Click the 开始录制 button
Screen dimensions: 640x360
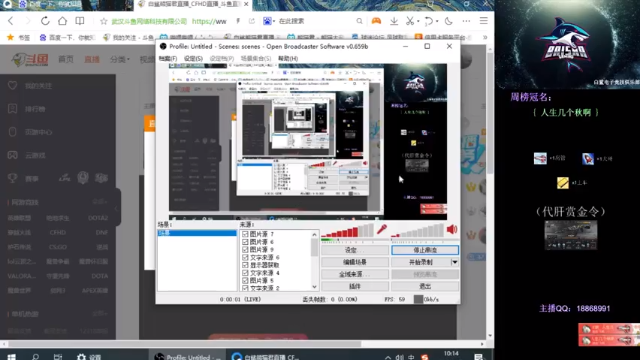(x=421, y=262)
